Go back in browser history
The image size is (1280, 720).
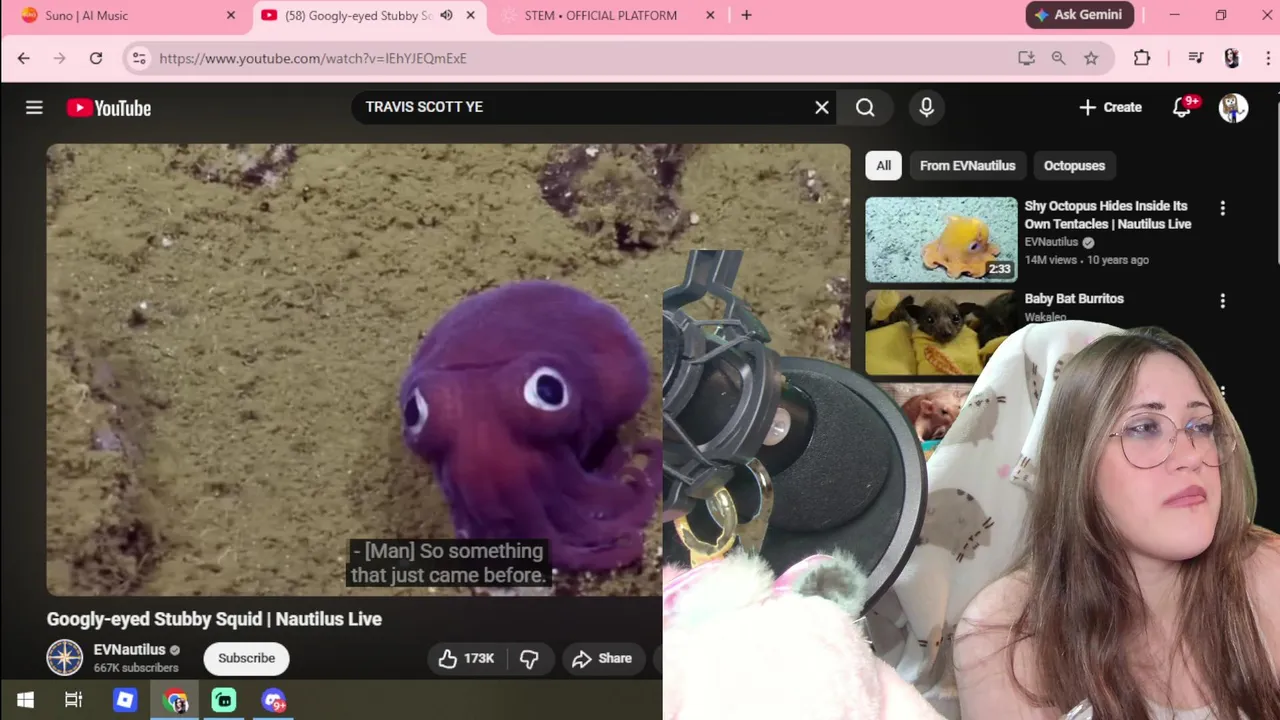[24, 58]
